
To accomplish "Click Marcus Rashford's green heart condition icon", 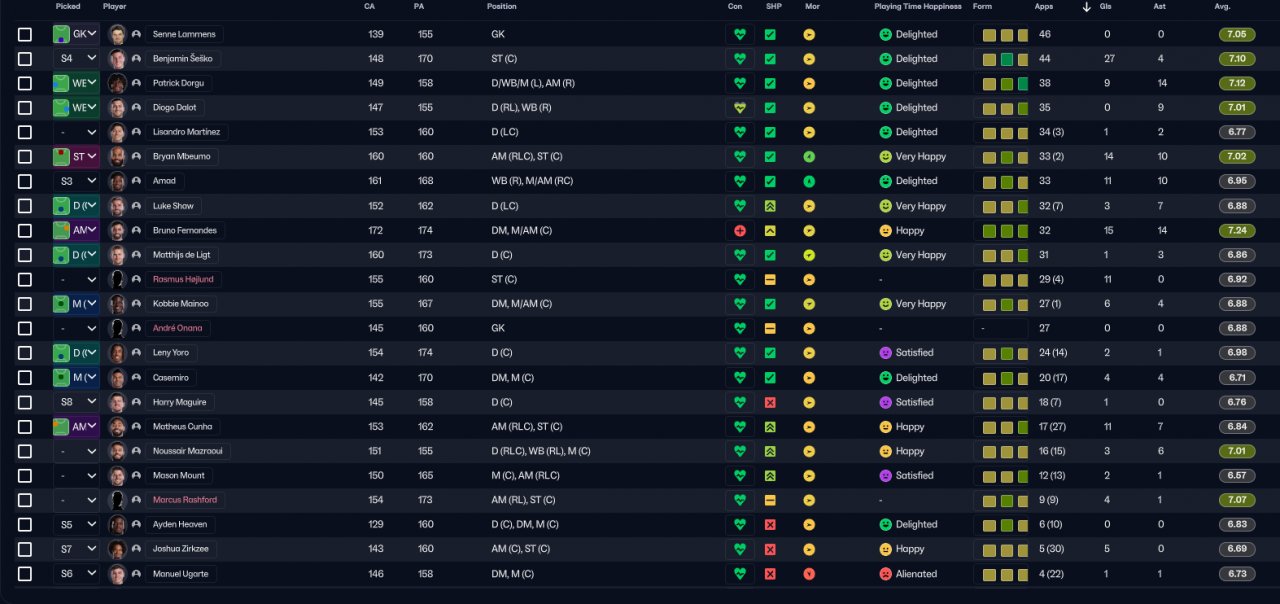I will pyautogui.click(x=740, y=500).
